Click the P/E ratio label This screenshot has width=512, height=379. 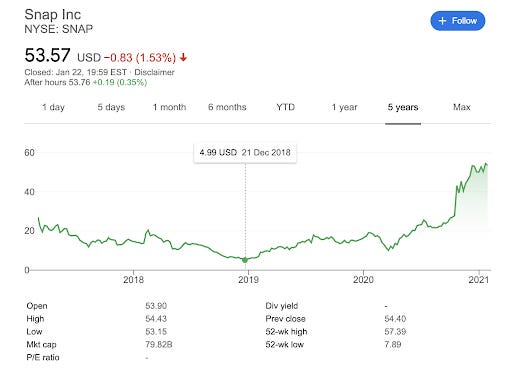pyautogui.click(x=43, y=357)
